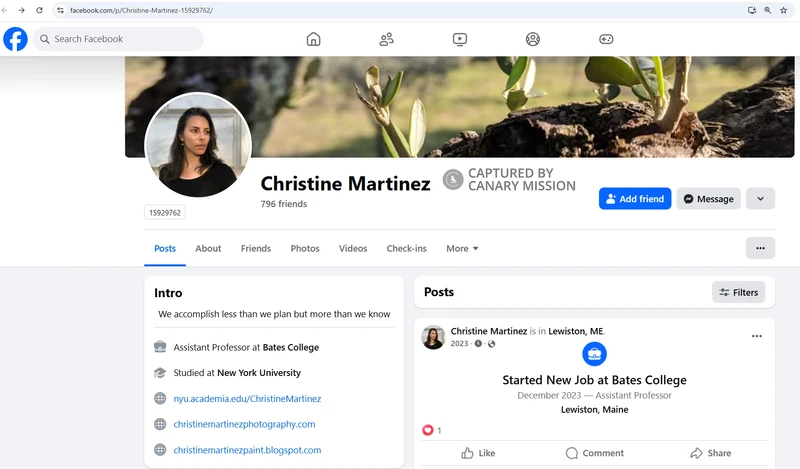Open the Home icon in top navigation
This screenshot has height=469, width=800.
[313, 39]
